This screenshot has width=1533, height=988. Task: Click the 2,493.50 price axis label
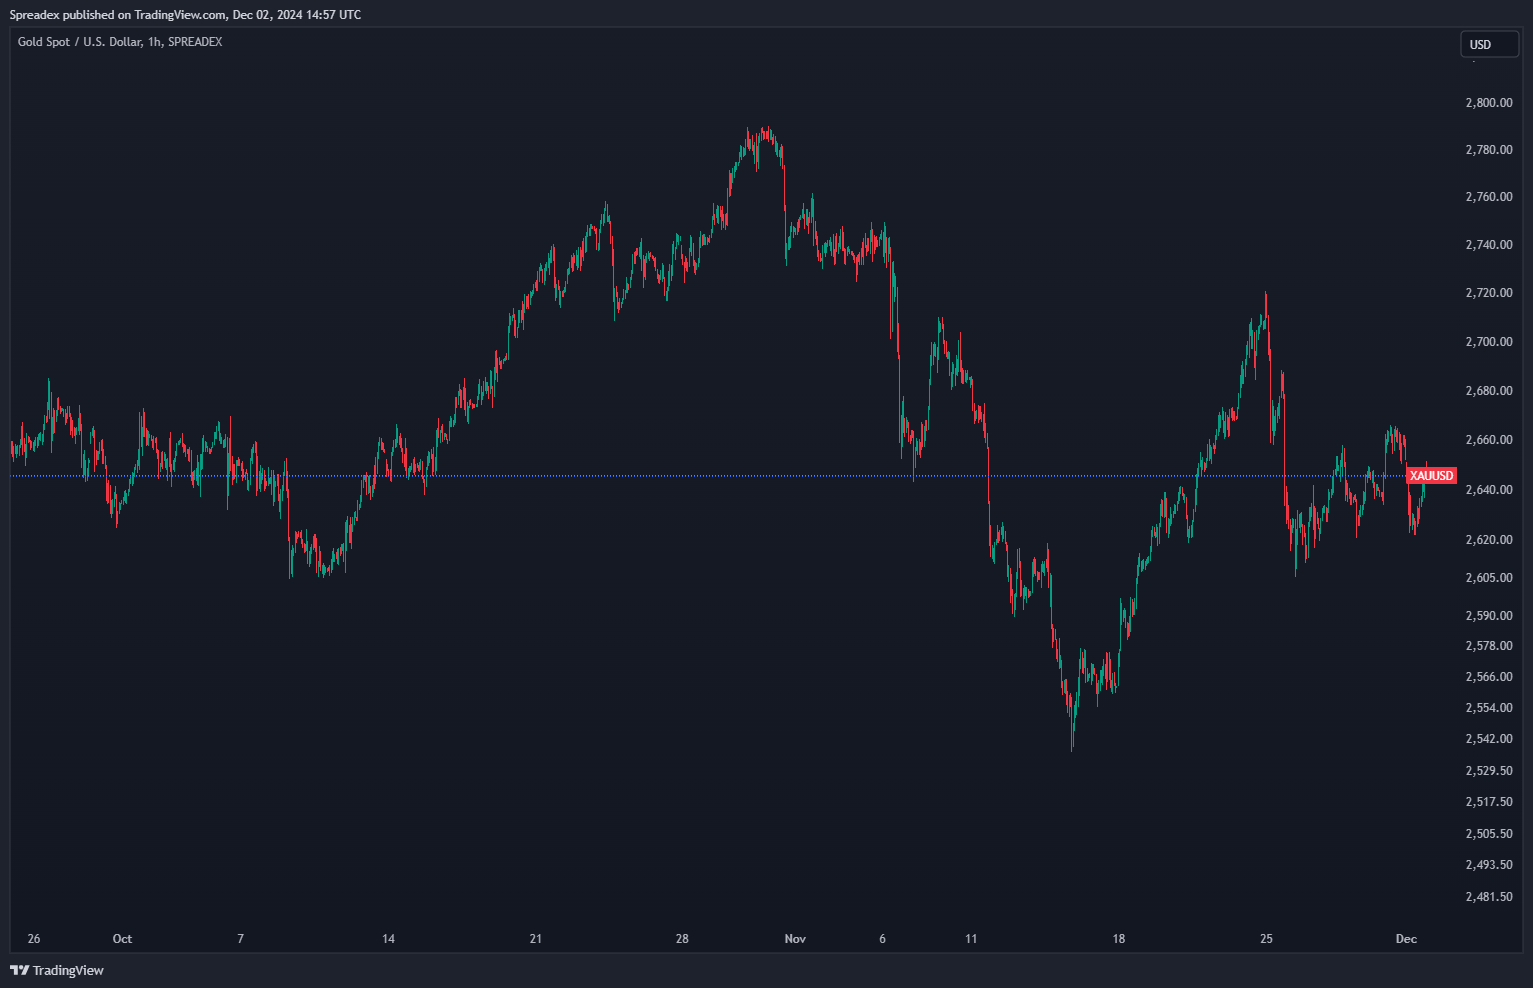(1489, 865)
